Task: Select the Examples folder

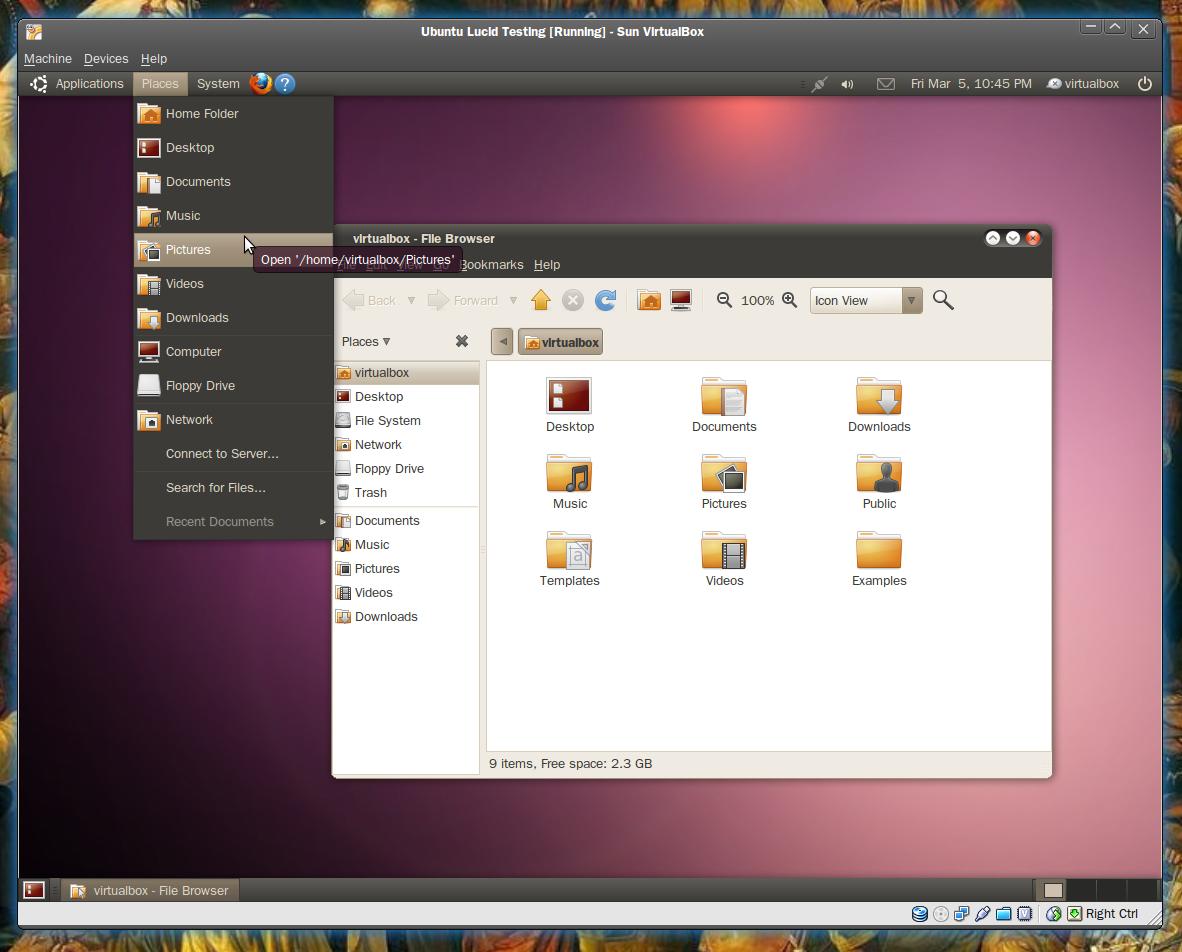Action: (879, 559)
